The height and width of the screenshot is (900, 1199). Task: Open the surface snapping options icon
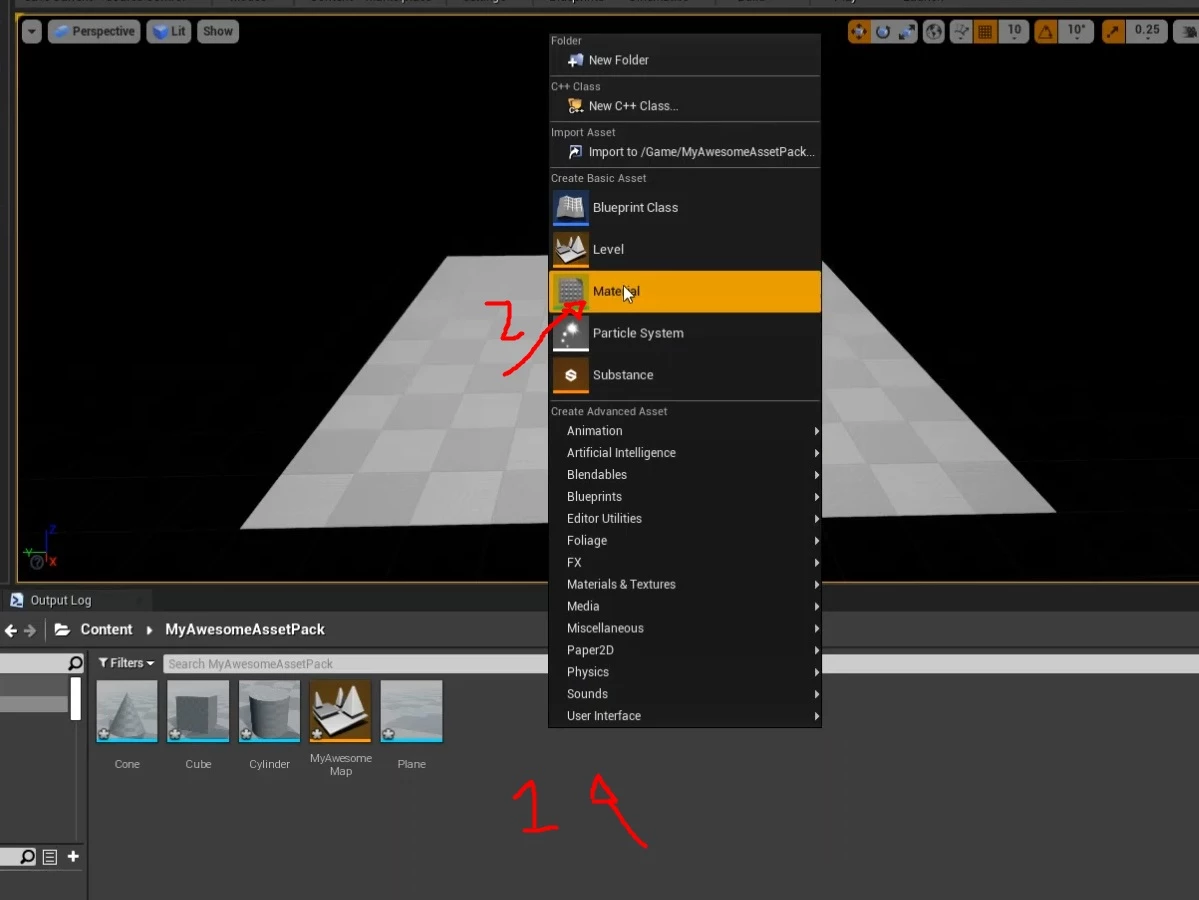[x=960, y=31]
